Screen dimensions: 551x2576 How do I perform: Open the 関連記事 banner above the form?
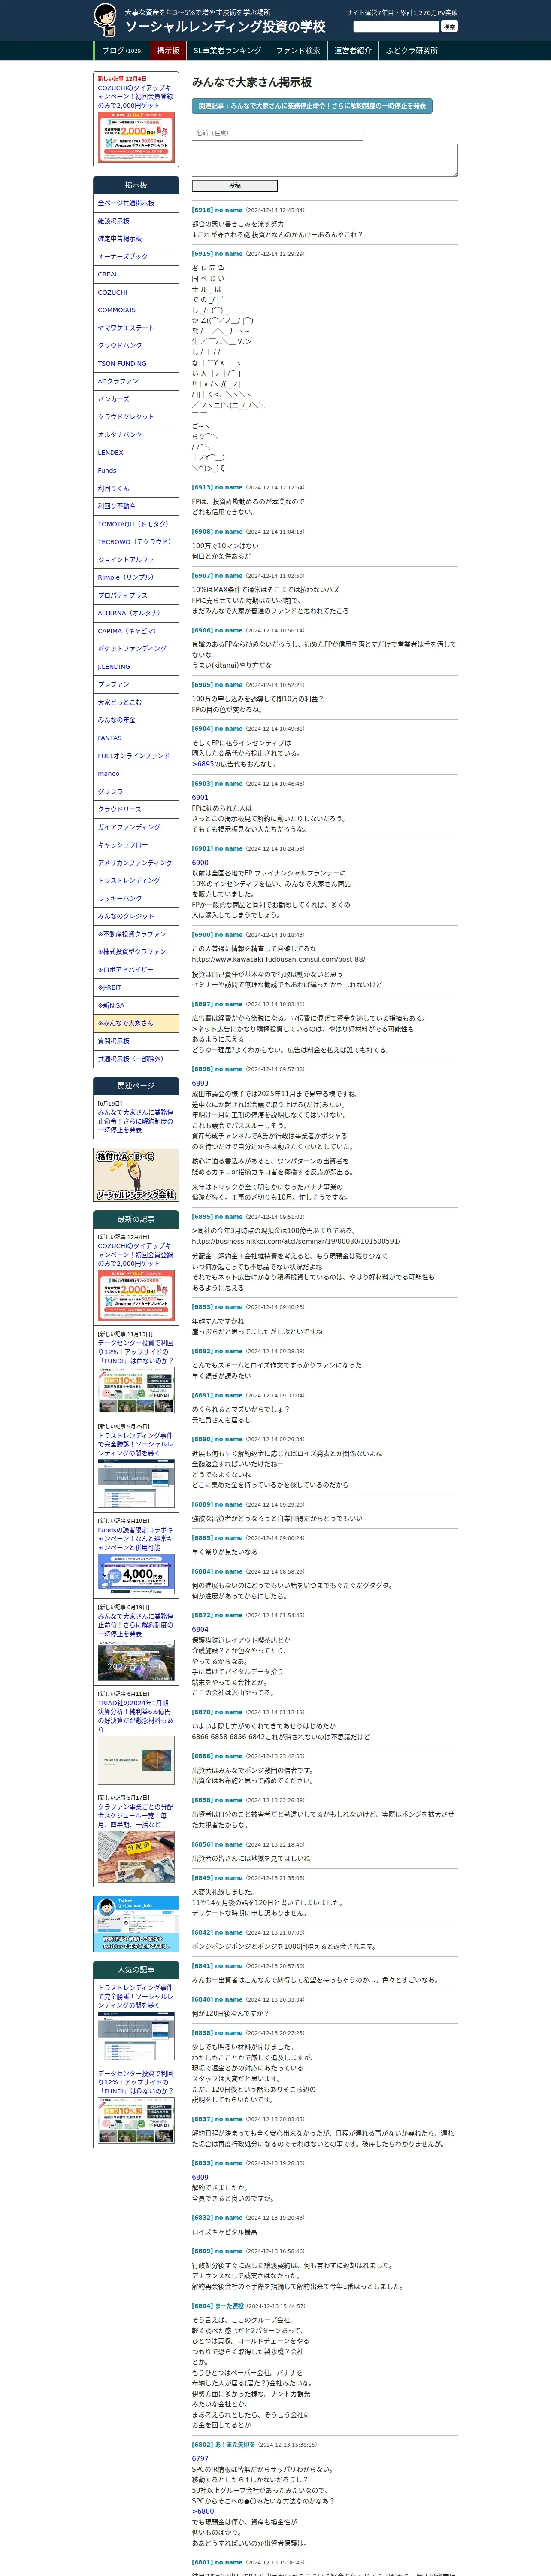tap(312, 105)
